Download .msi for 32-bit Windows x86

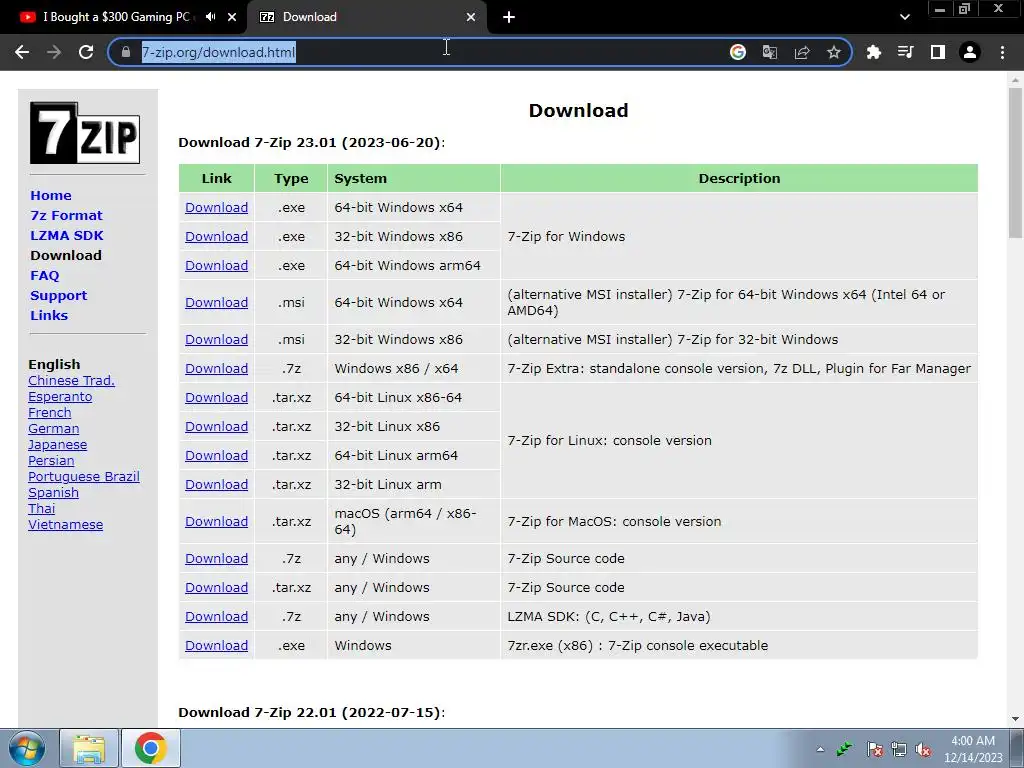click(x=216, y=340)
